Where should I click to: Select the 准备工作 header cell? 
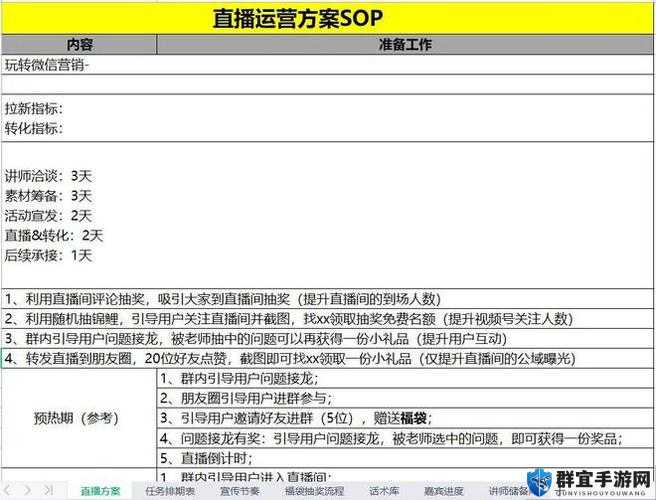(405, 44)
